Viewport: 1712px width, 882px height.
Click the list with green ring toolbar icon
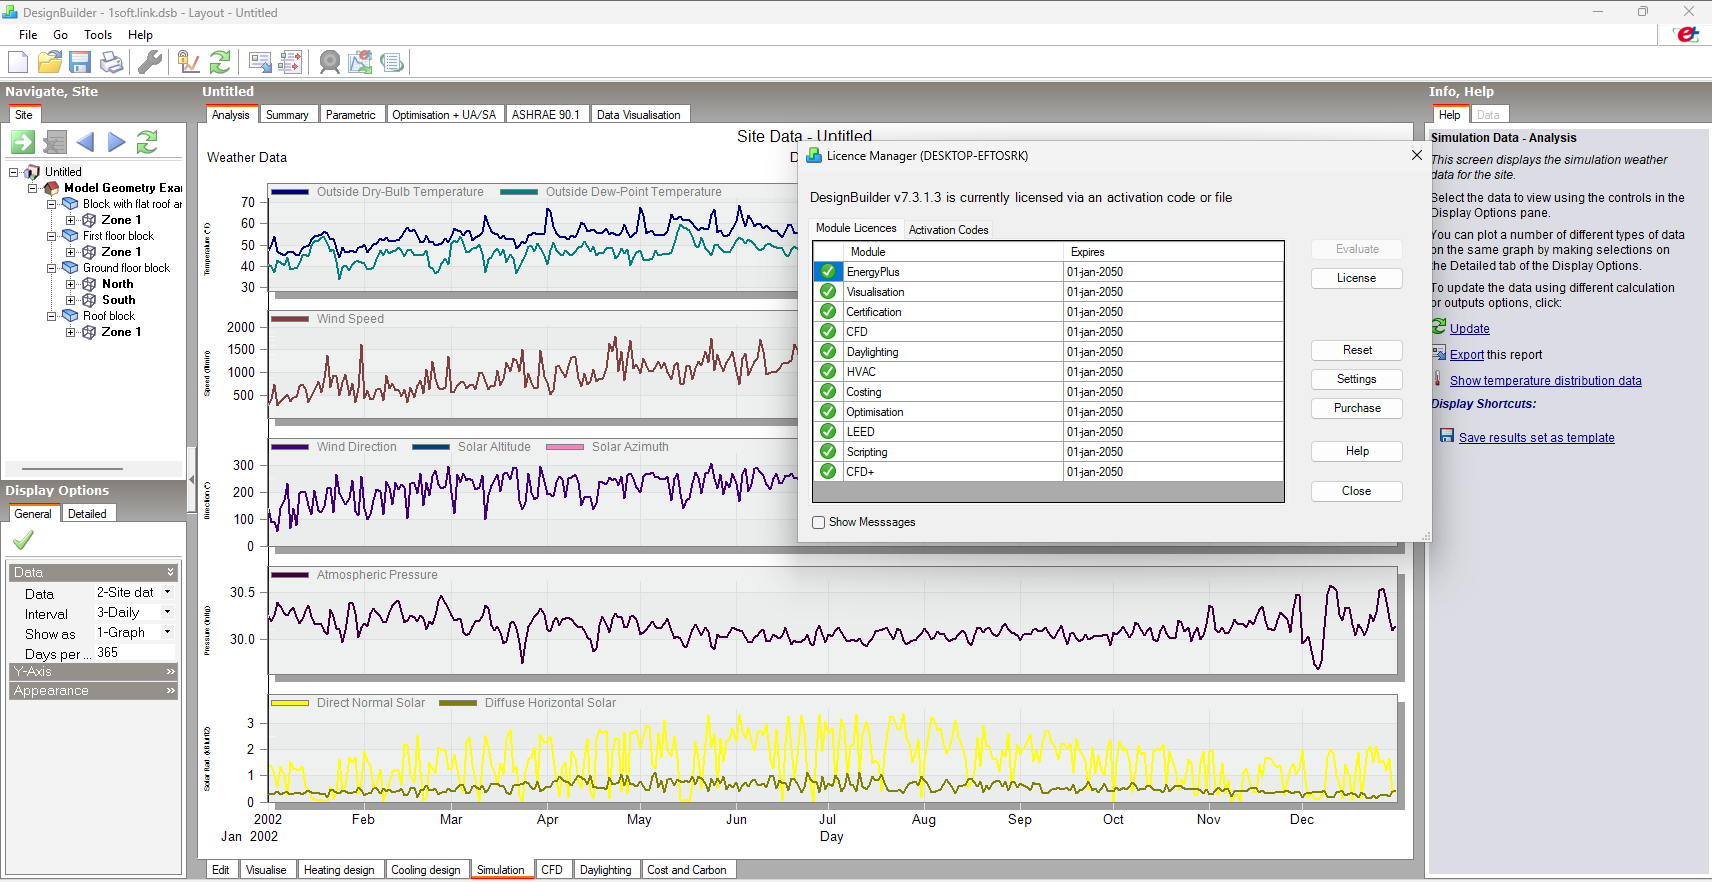coord(392,62)
